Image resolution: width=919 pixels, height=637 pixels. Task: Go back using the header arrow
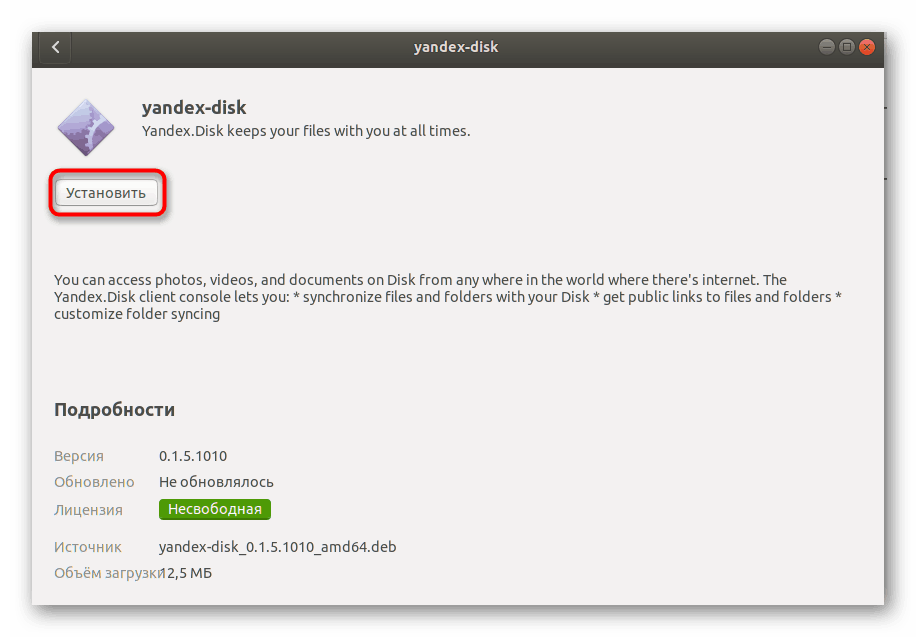click(x=56, y=47)
